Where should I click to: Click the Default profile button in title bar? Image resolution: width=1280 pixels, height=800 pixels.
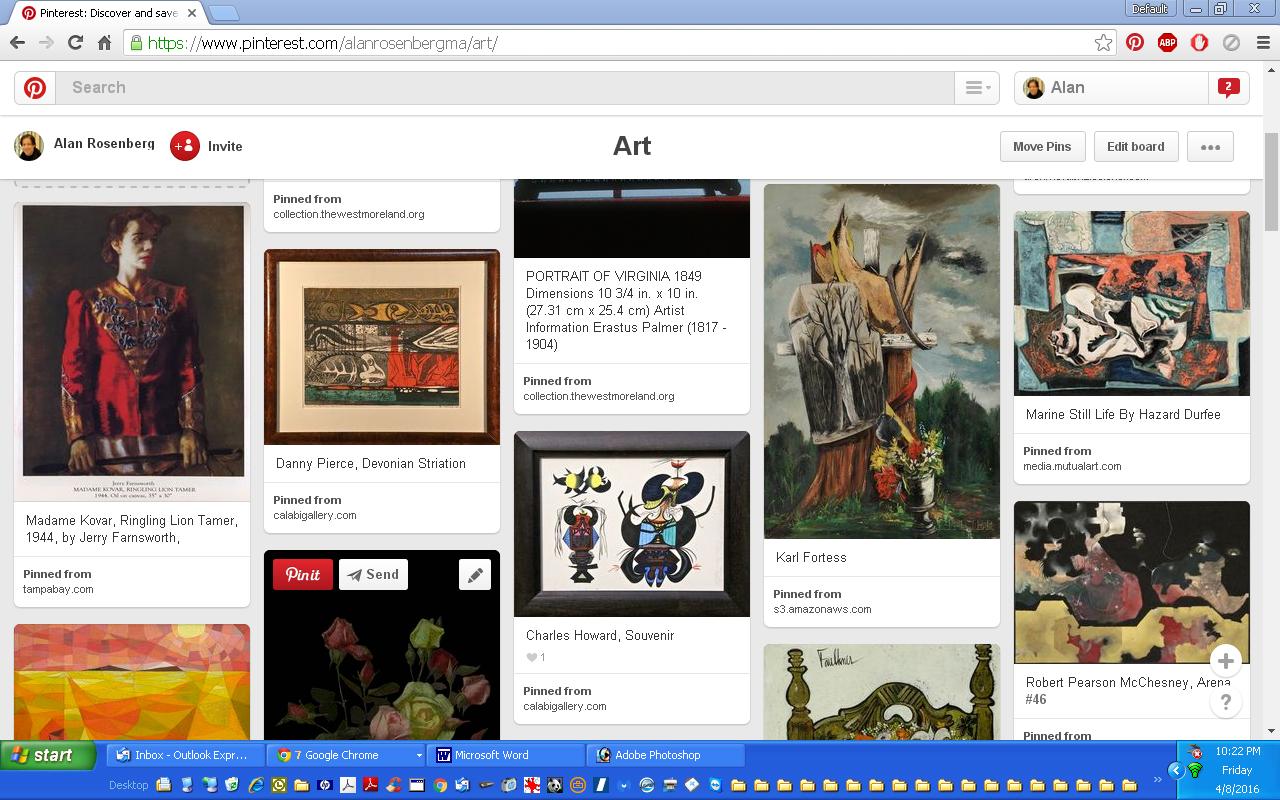coord(1150,9)
